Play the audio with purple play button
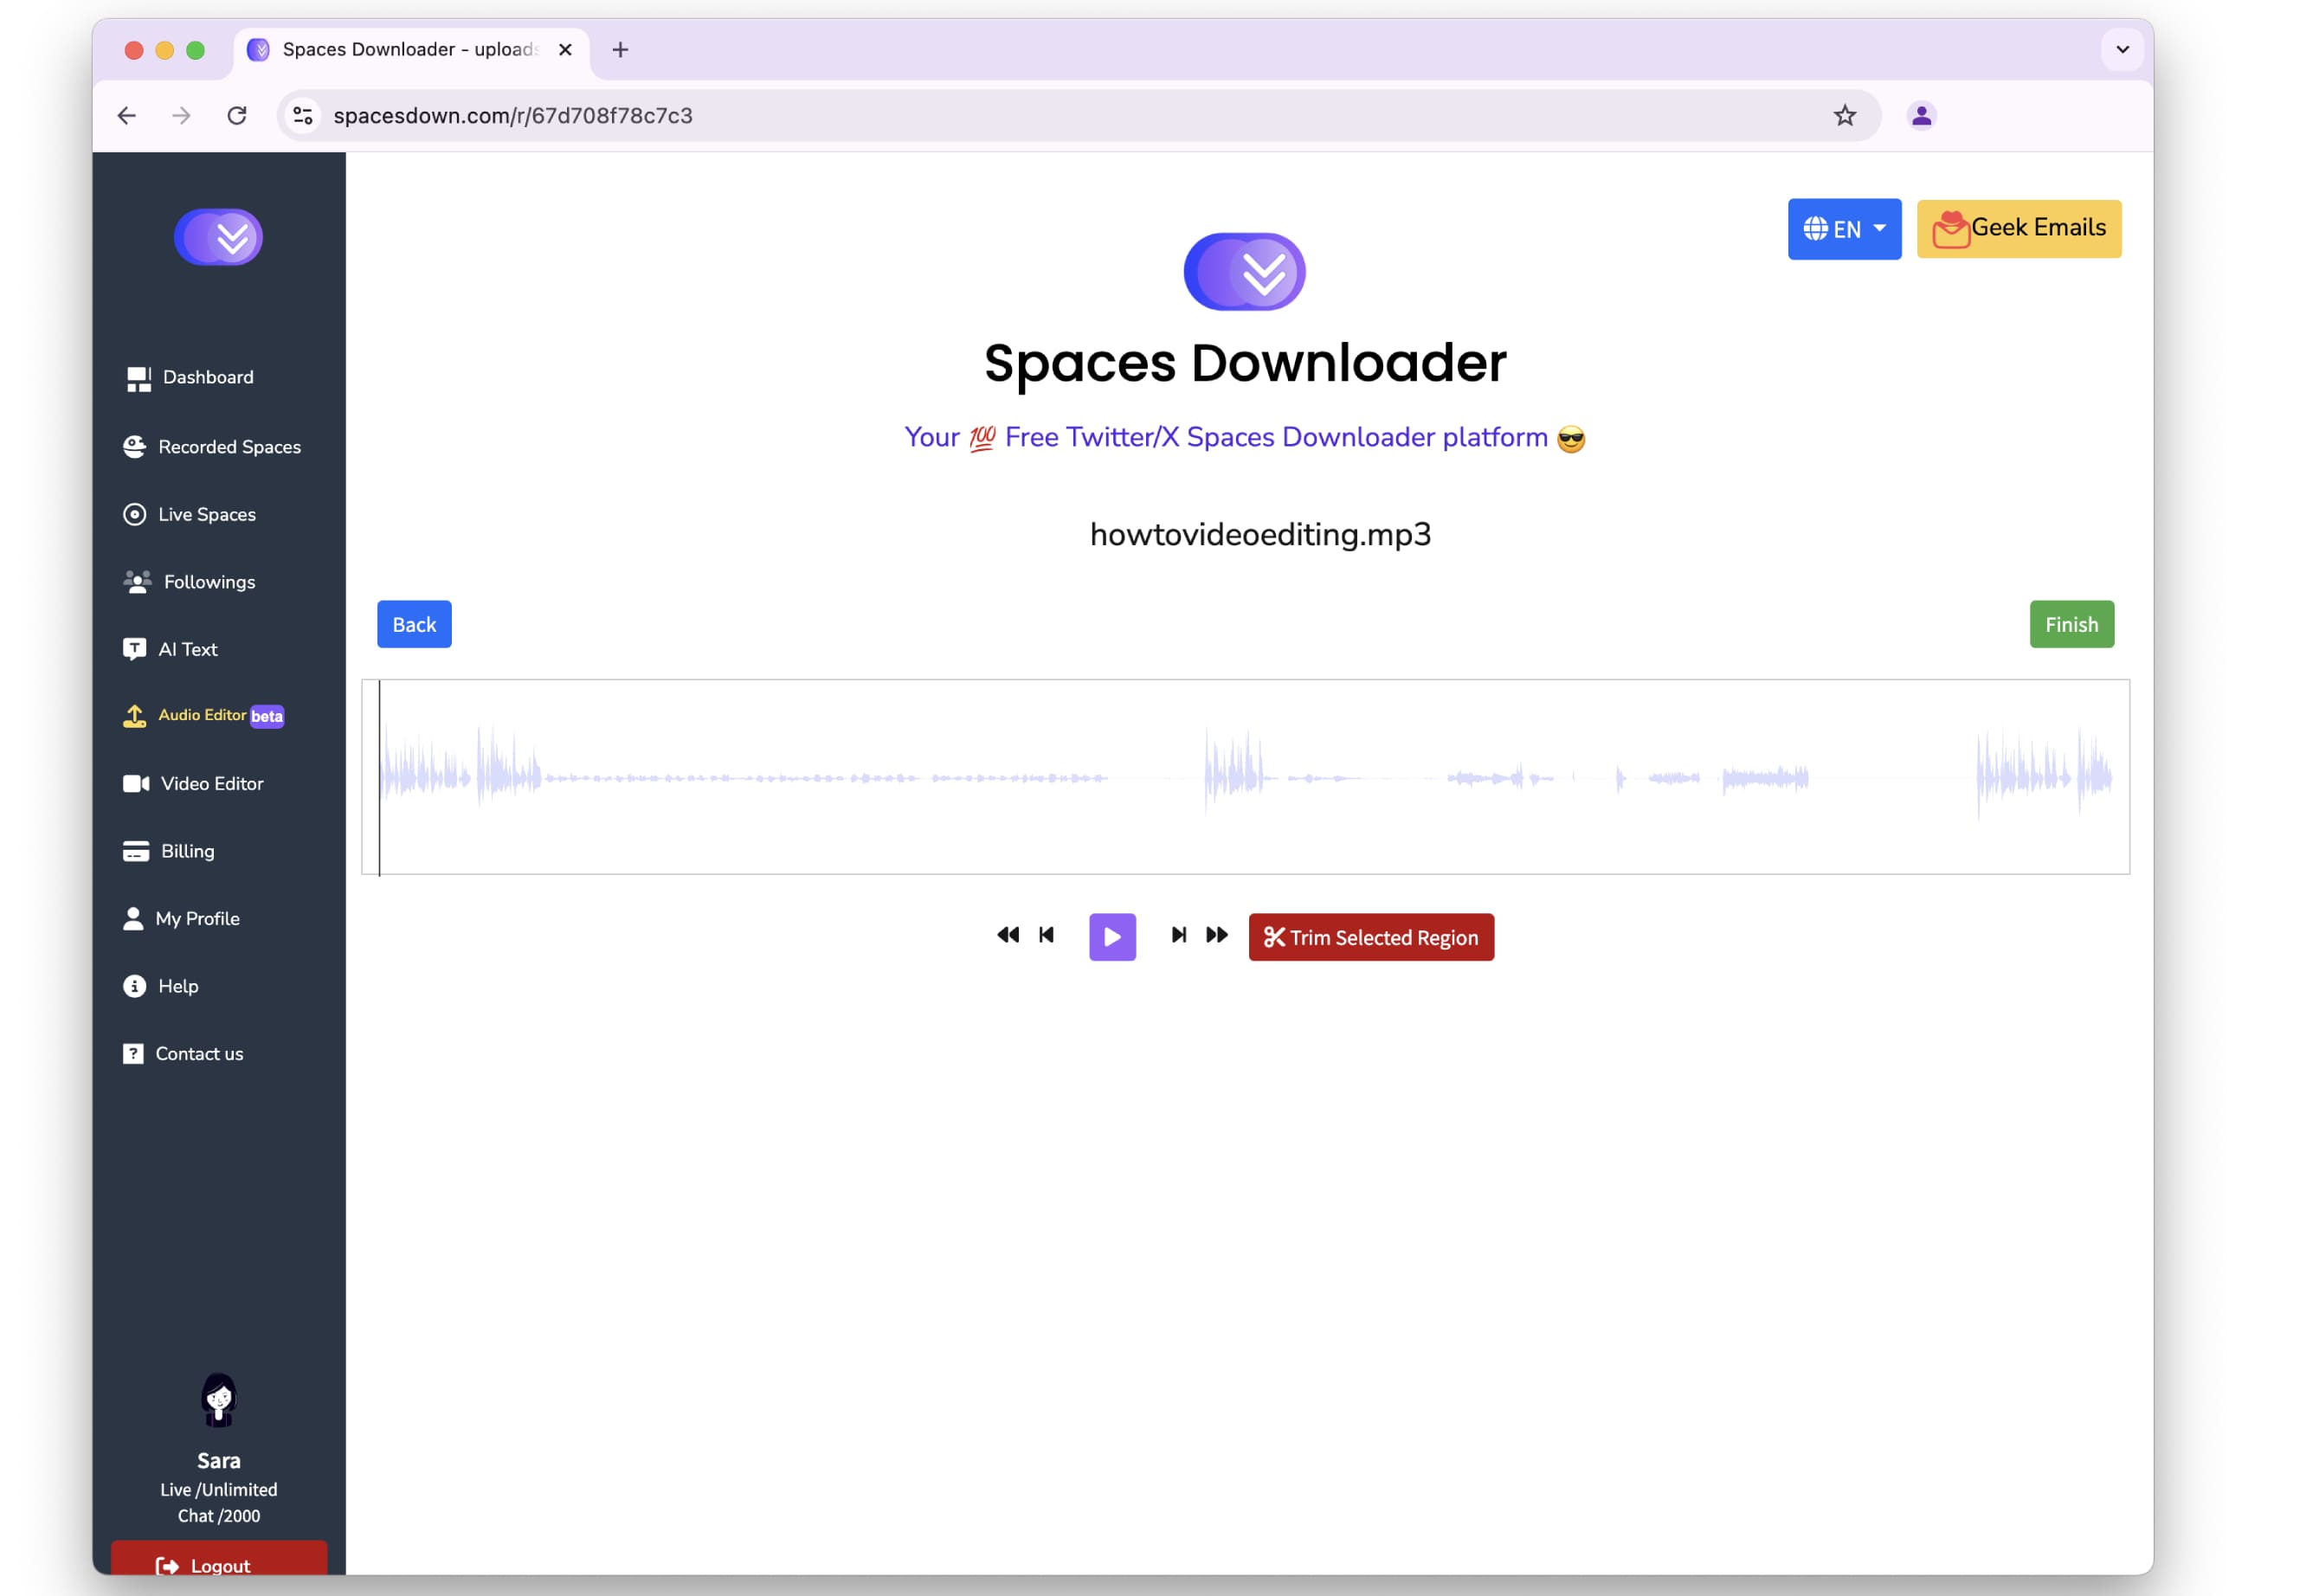This screenshot has width=2306, height=1596. 1112,937
